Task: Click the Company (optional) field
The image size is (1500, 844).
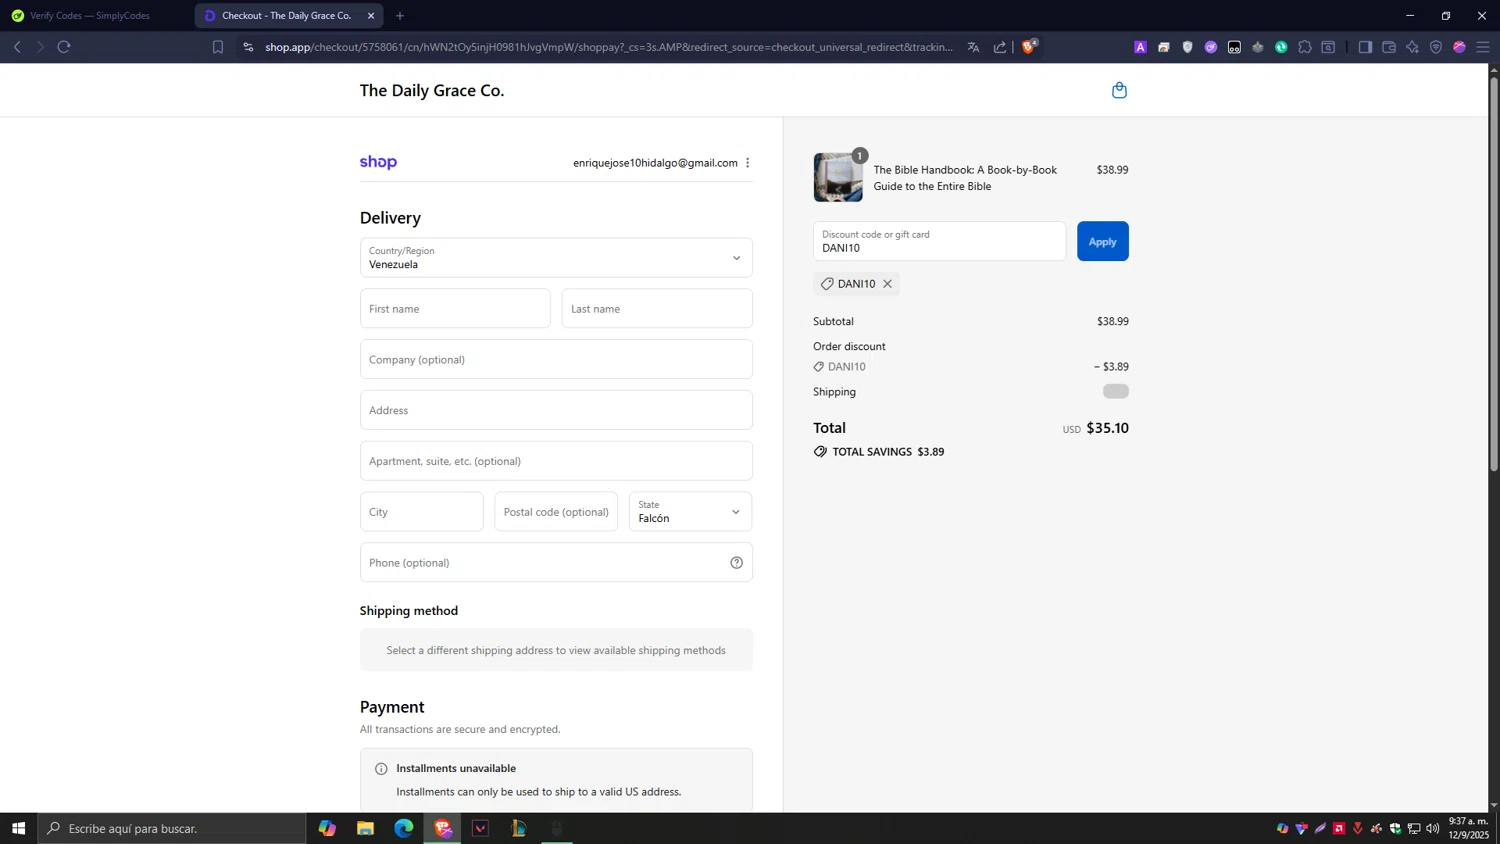Action: [x=556, y=359]
